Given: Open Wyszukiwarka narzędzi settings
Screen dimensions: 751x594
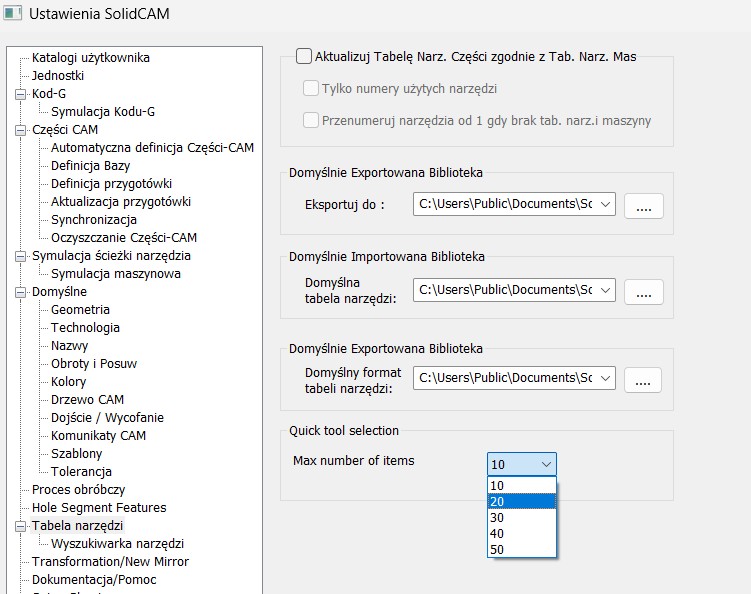Looking at the screenshot, I should 117,544.
